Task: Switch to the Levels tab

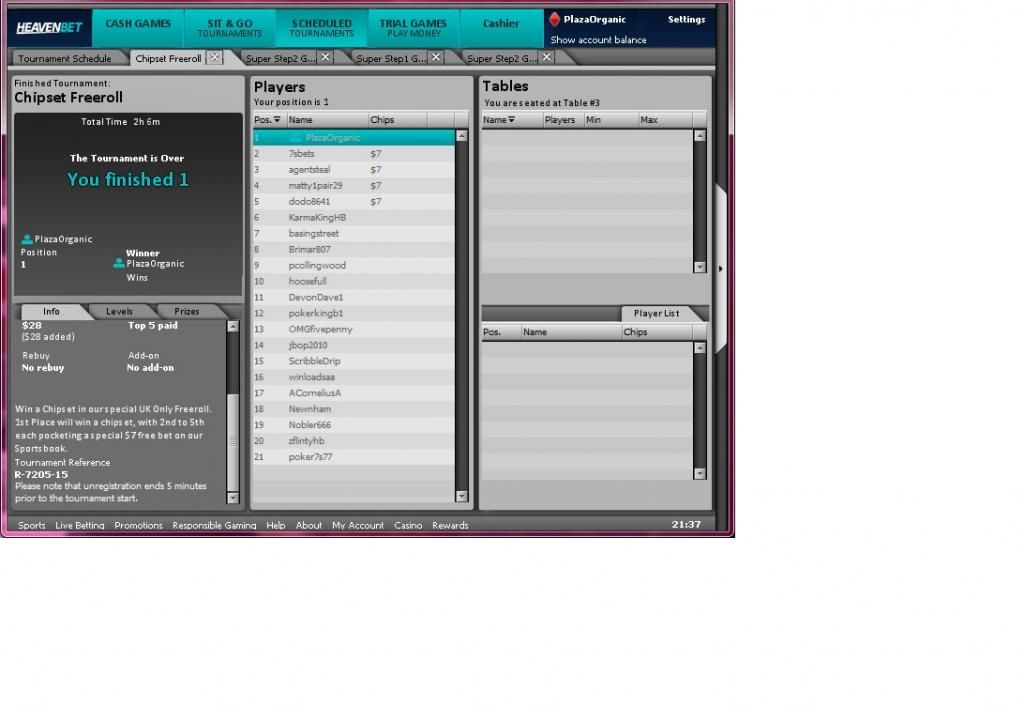Action: pyautogui.click(x=119, y=312)
